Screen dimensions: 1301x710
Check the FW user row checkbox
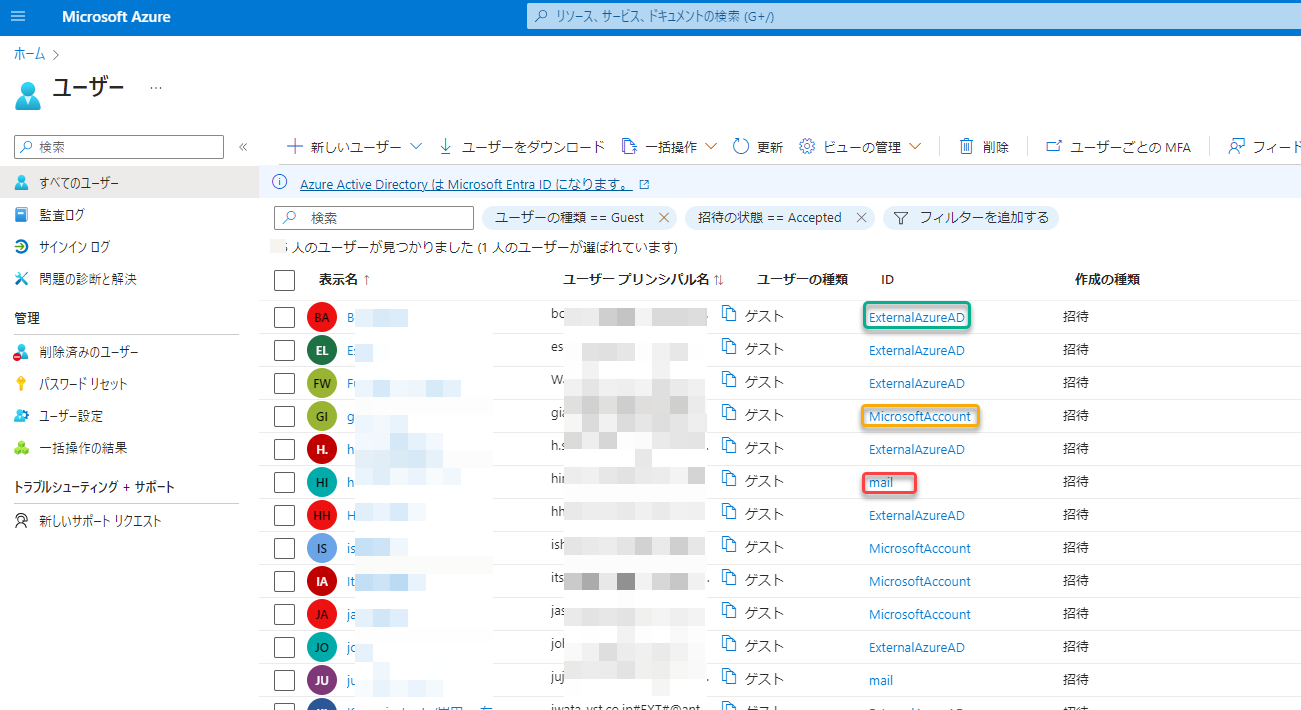pyautogui.click(x=285, y=383)
